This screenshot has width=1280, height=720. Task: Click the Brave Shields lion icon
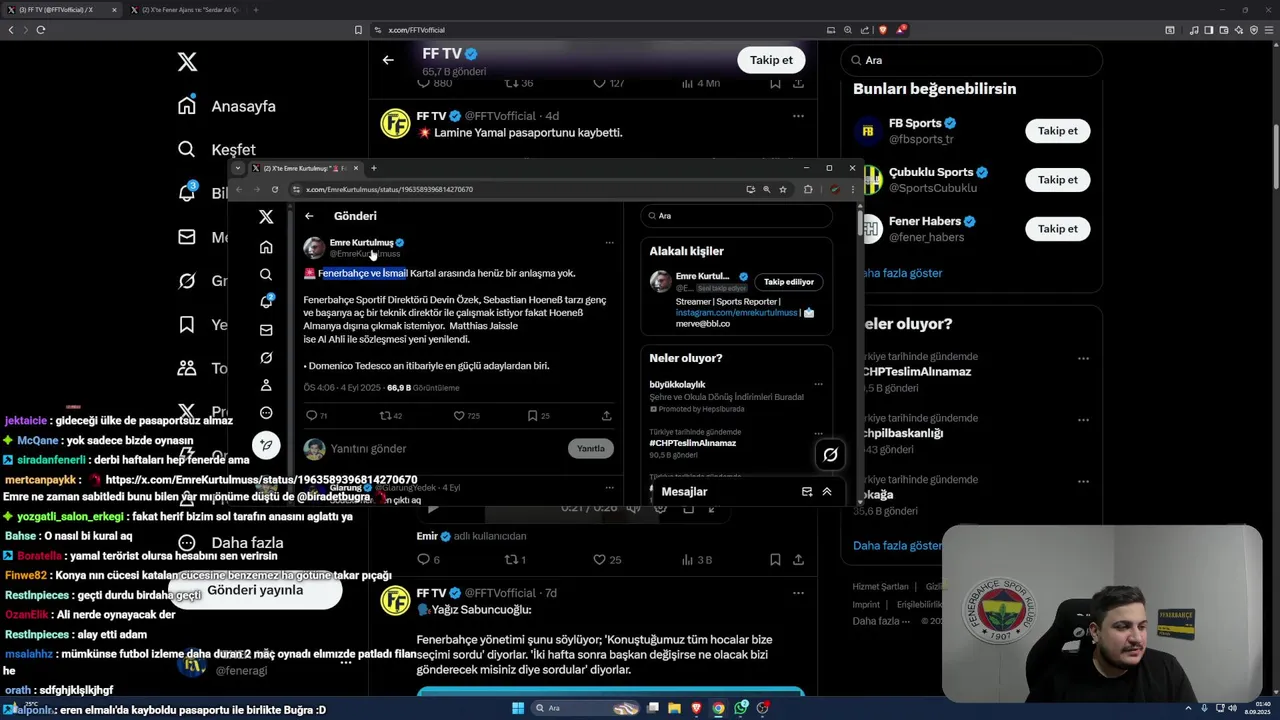tap(881, 30)
